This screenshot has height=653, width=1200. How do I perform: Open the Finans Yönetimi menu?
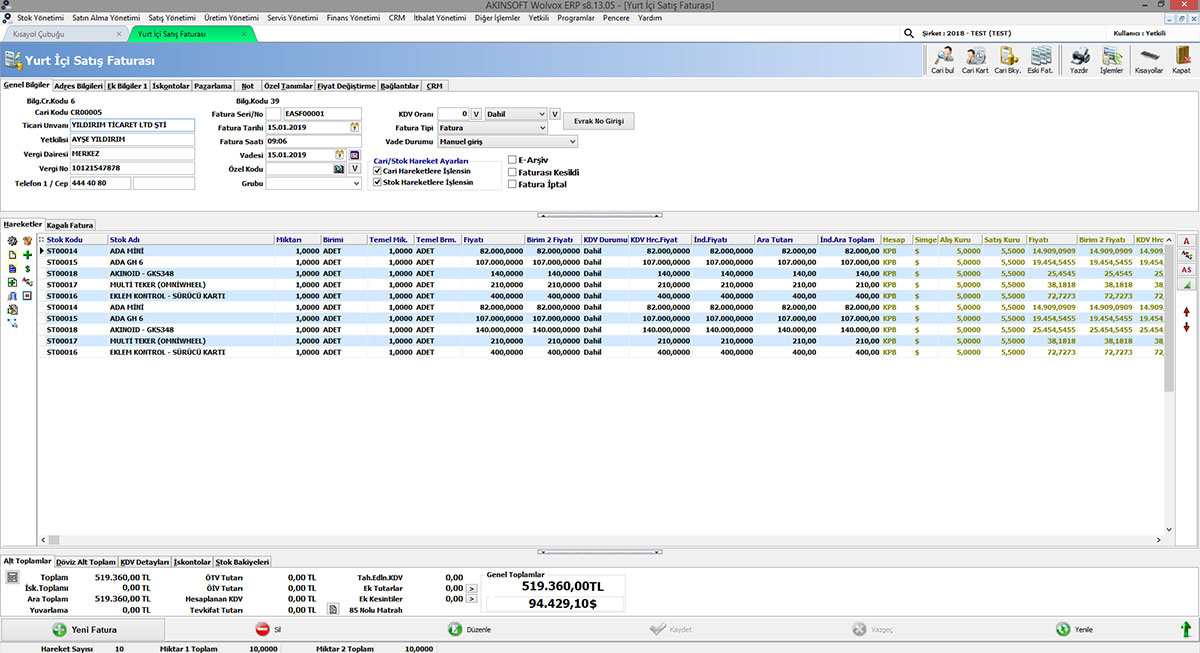(353, 18)
